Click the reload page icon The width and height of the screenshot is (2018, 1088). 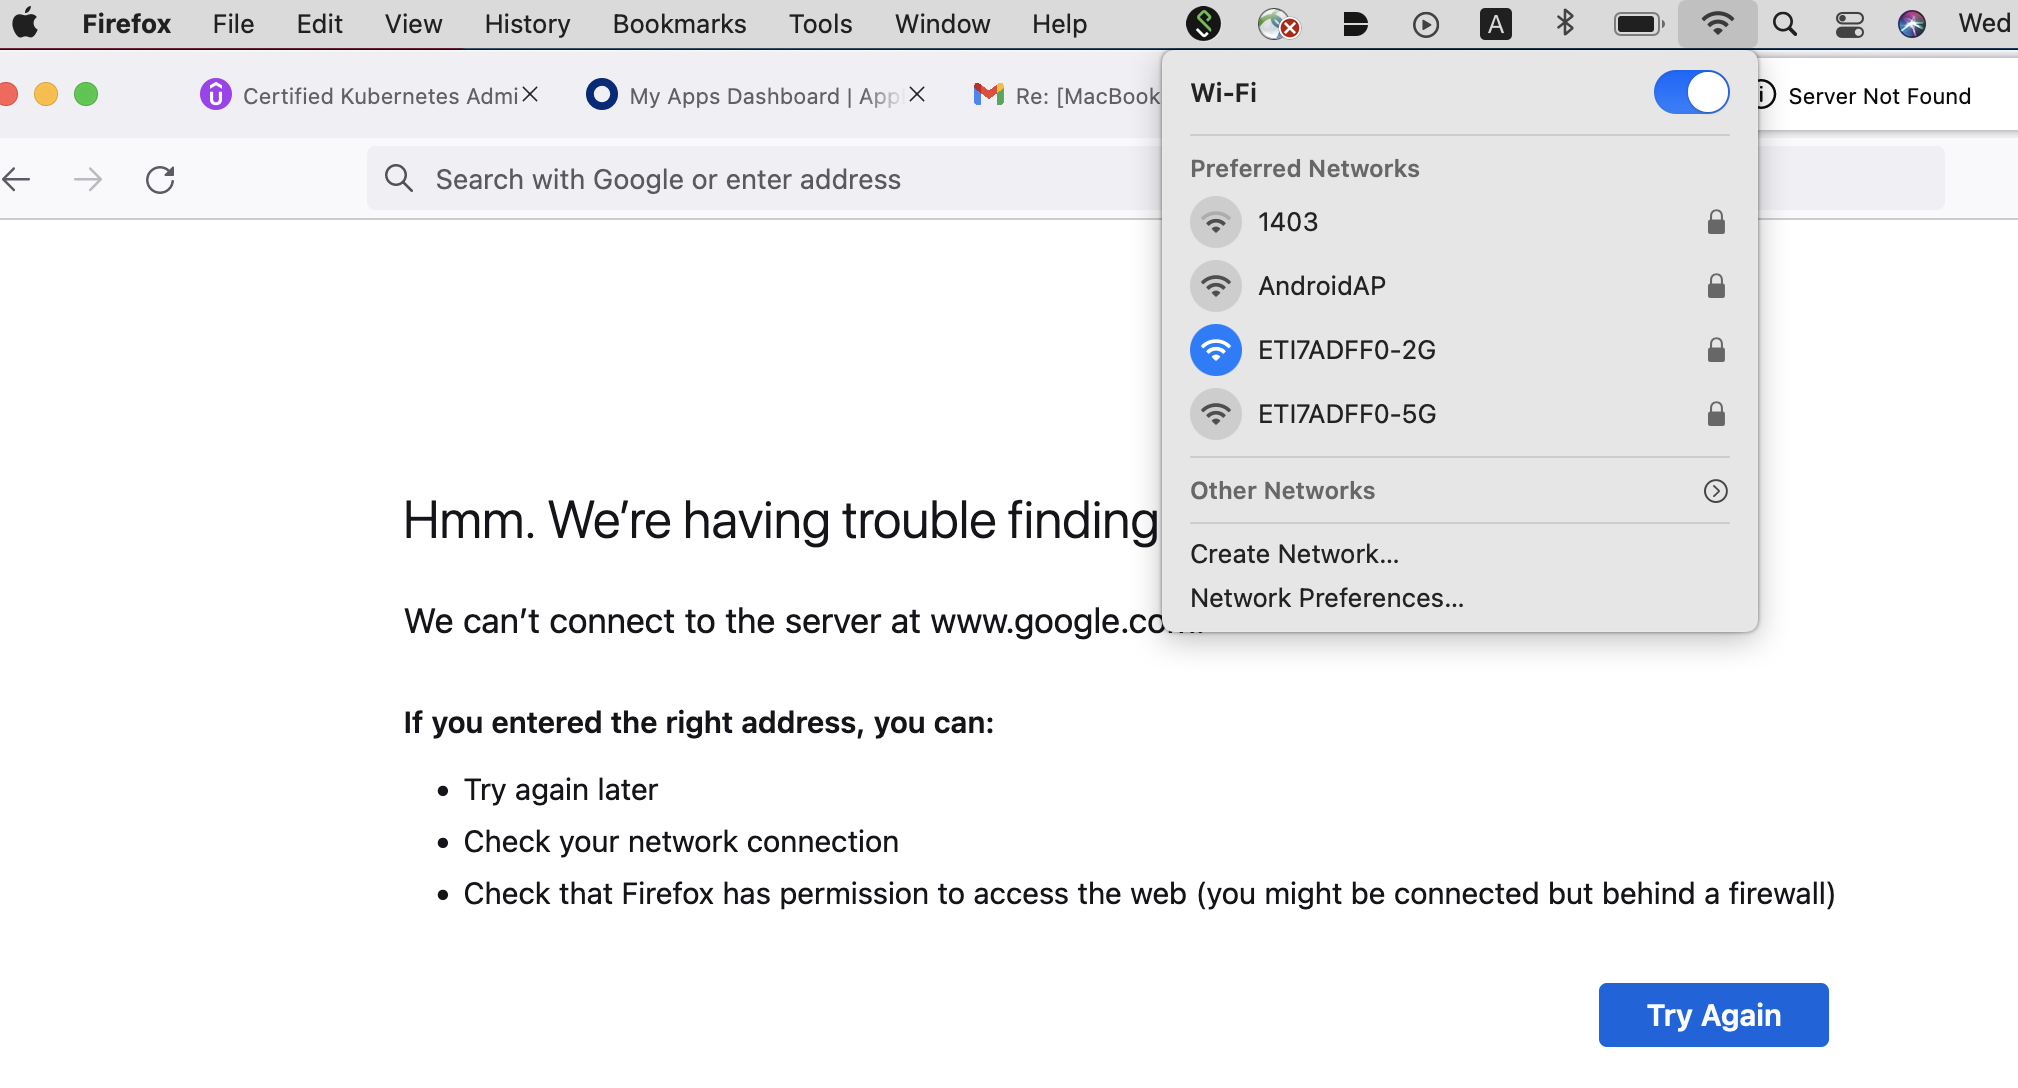pyautogui.click(x=160, y=180)
